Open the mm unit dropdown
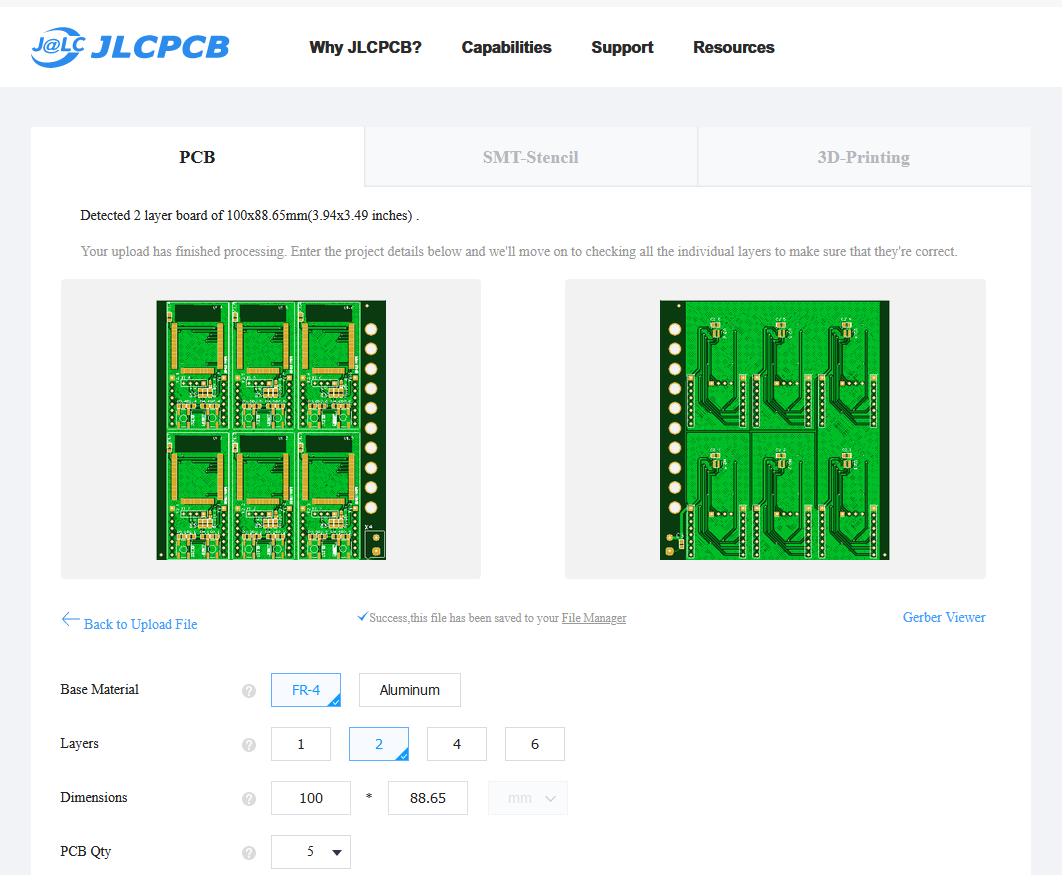The image size is (1062, 875). tap(527, 797)
